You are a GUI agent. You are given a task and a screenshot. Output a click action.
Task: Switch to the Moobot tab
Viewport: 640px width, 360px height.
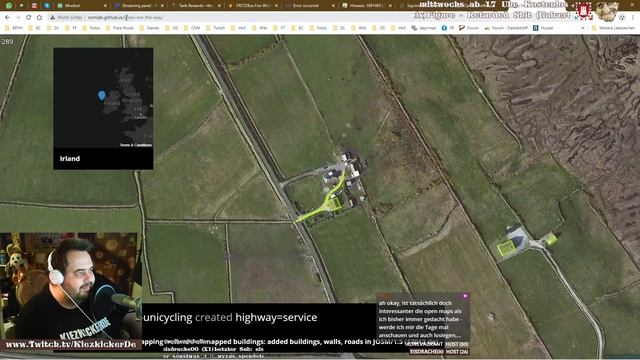(82, 6)
